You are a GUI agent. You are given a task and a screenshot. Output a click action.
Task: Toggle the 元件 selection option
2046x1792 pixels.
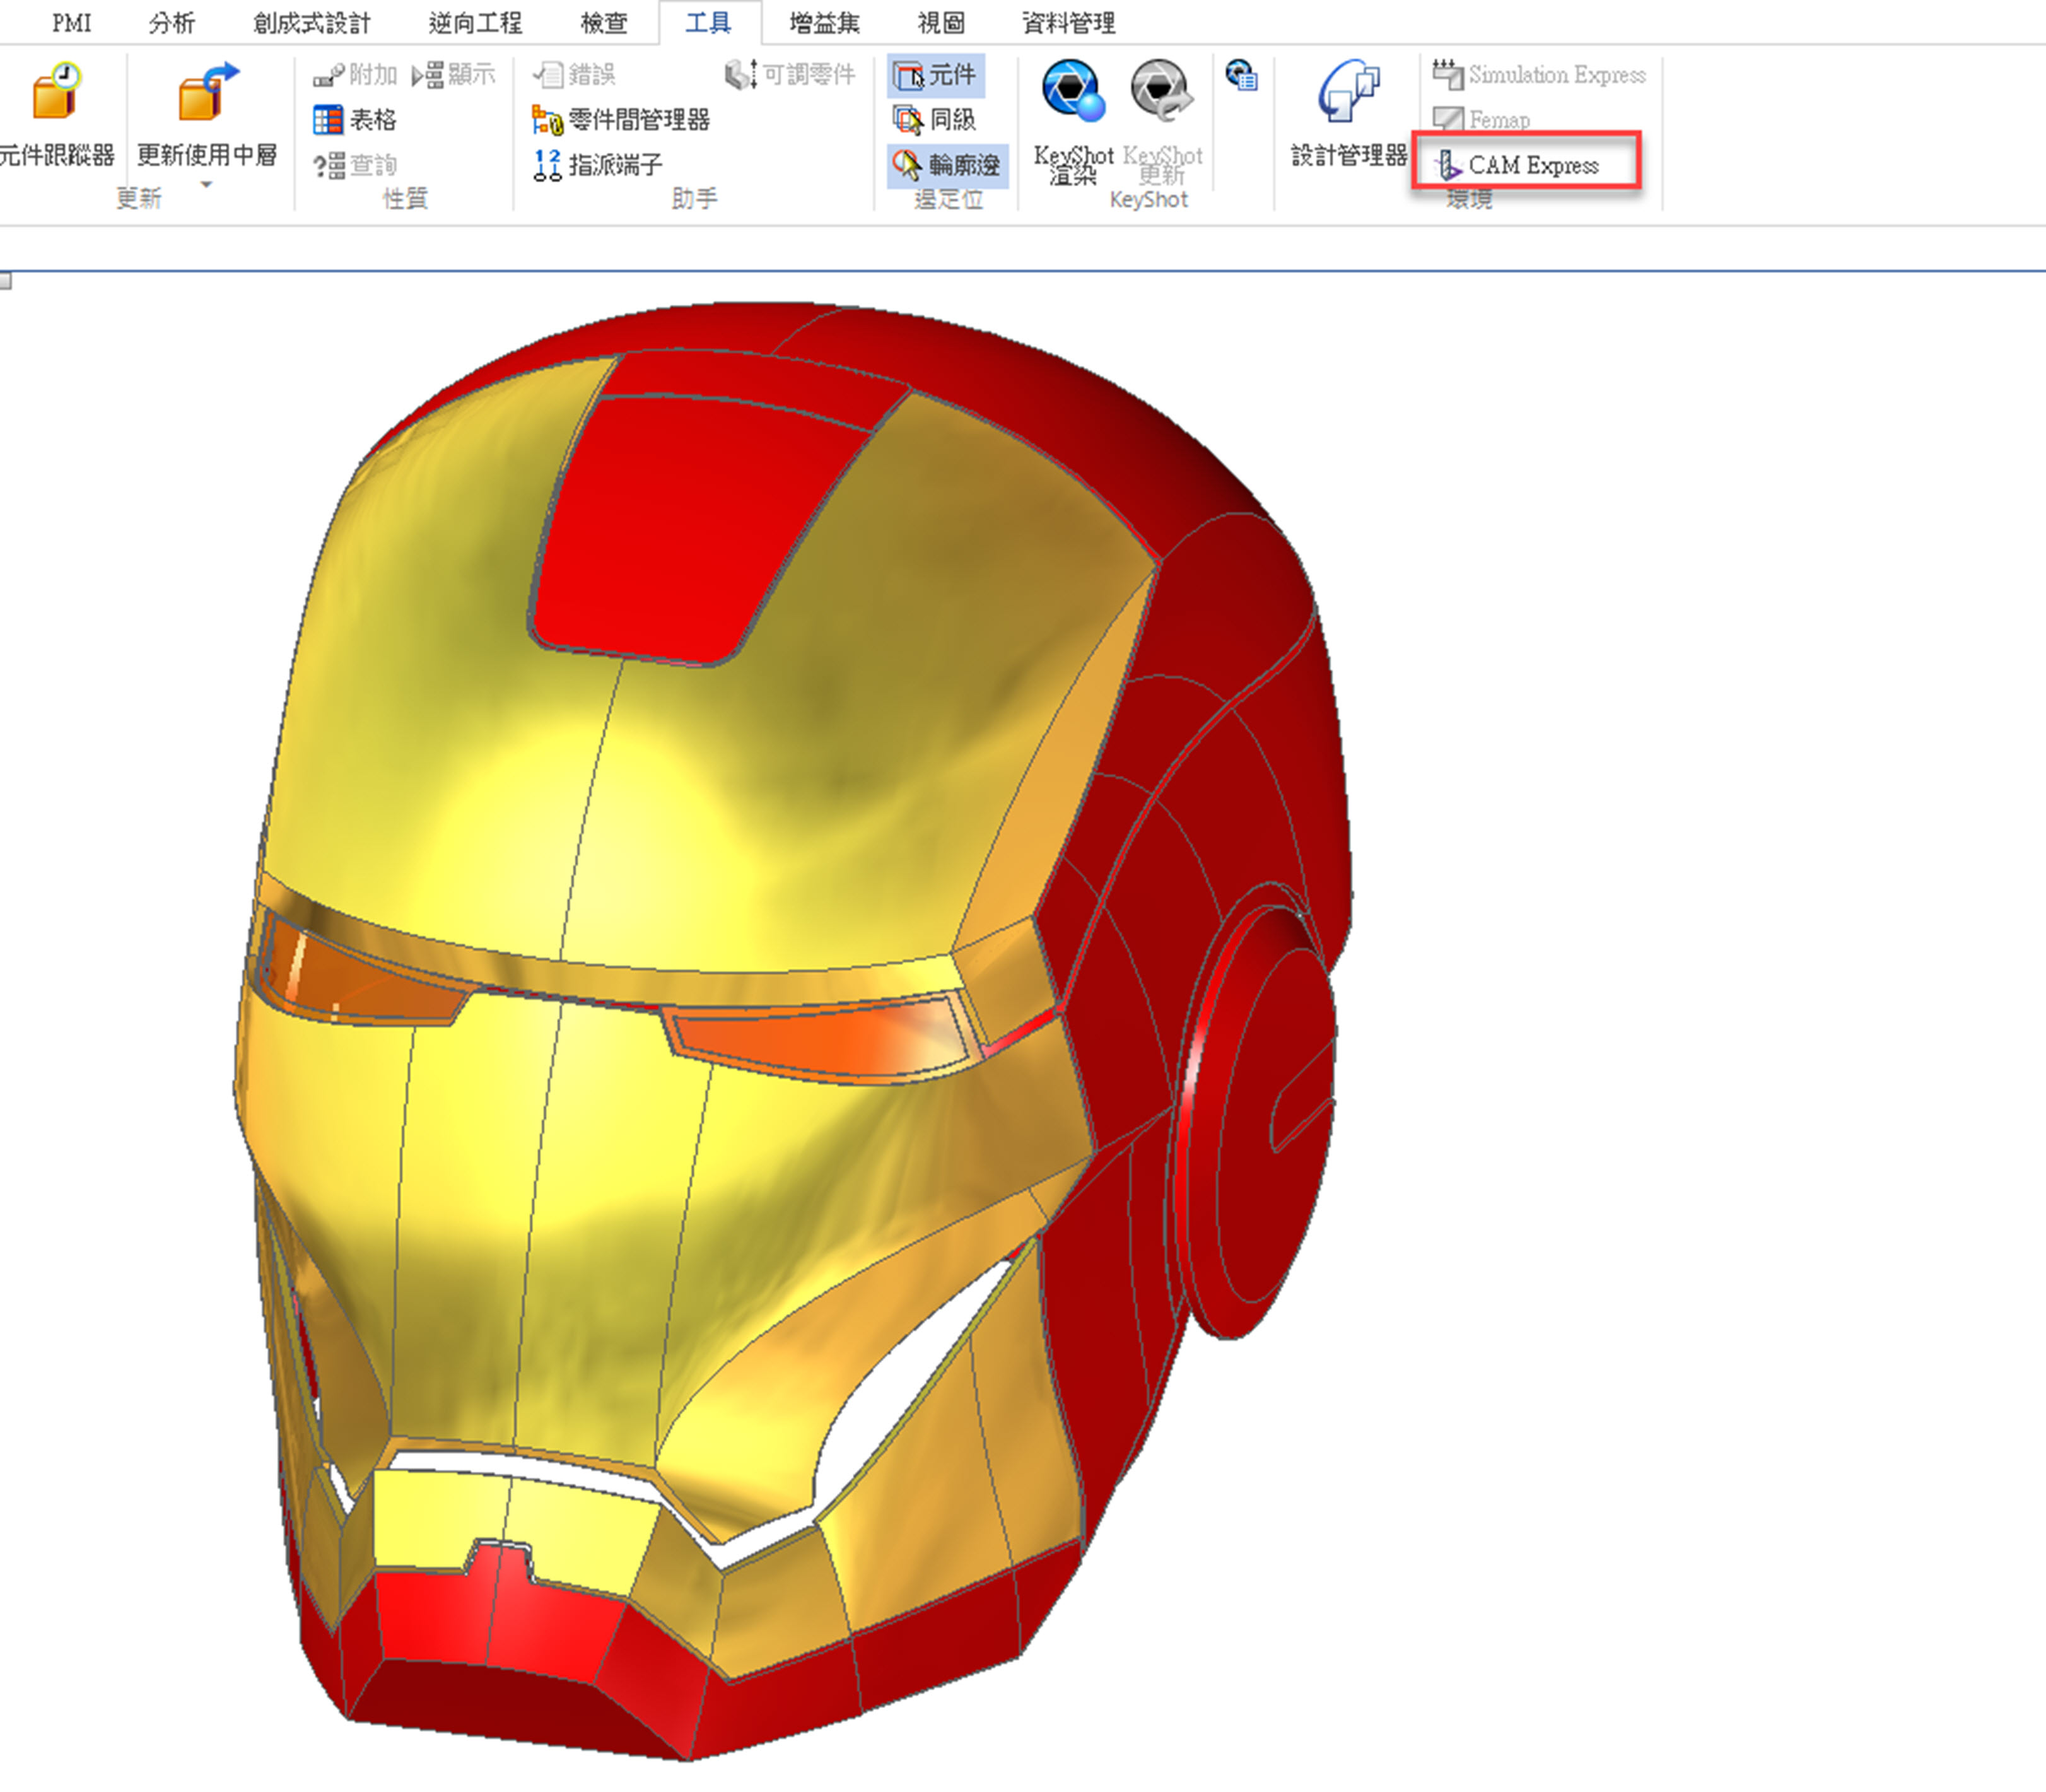click(x=935, y=75)
